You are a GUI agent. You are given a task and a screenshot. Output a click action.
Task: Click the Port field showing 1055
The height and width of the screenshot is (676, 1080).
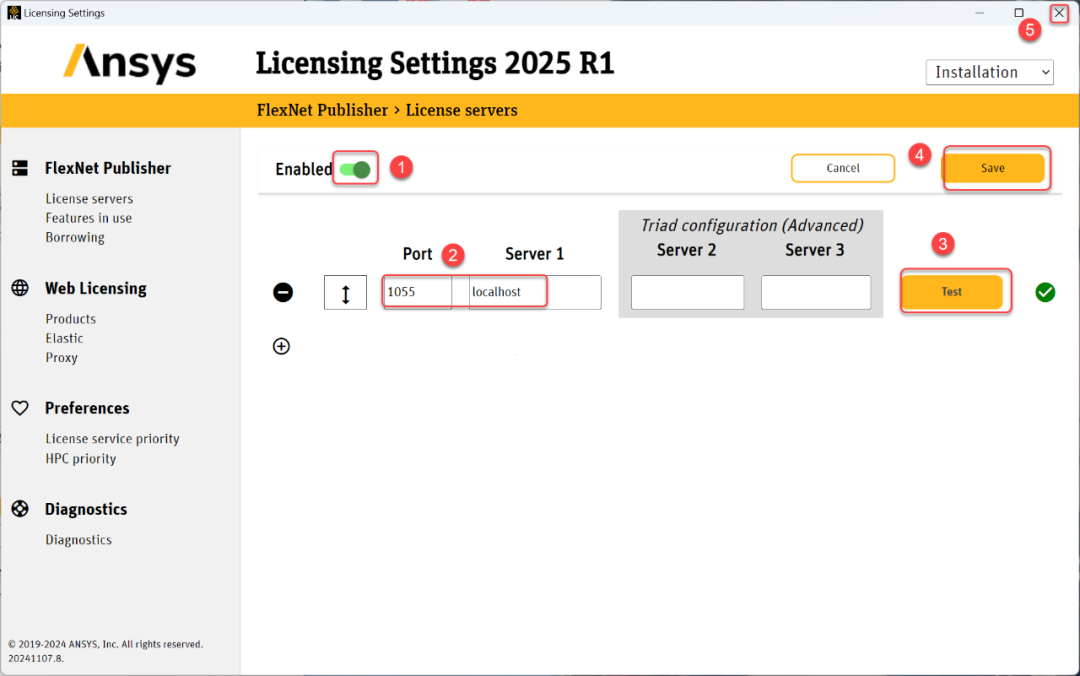(417, 292)
